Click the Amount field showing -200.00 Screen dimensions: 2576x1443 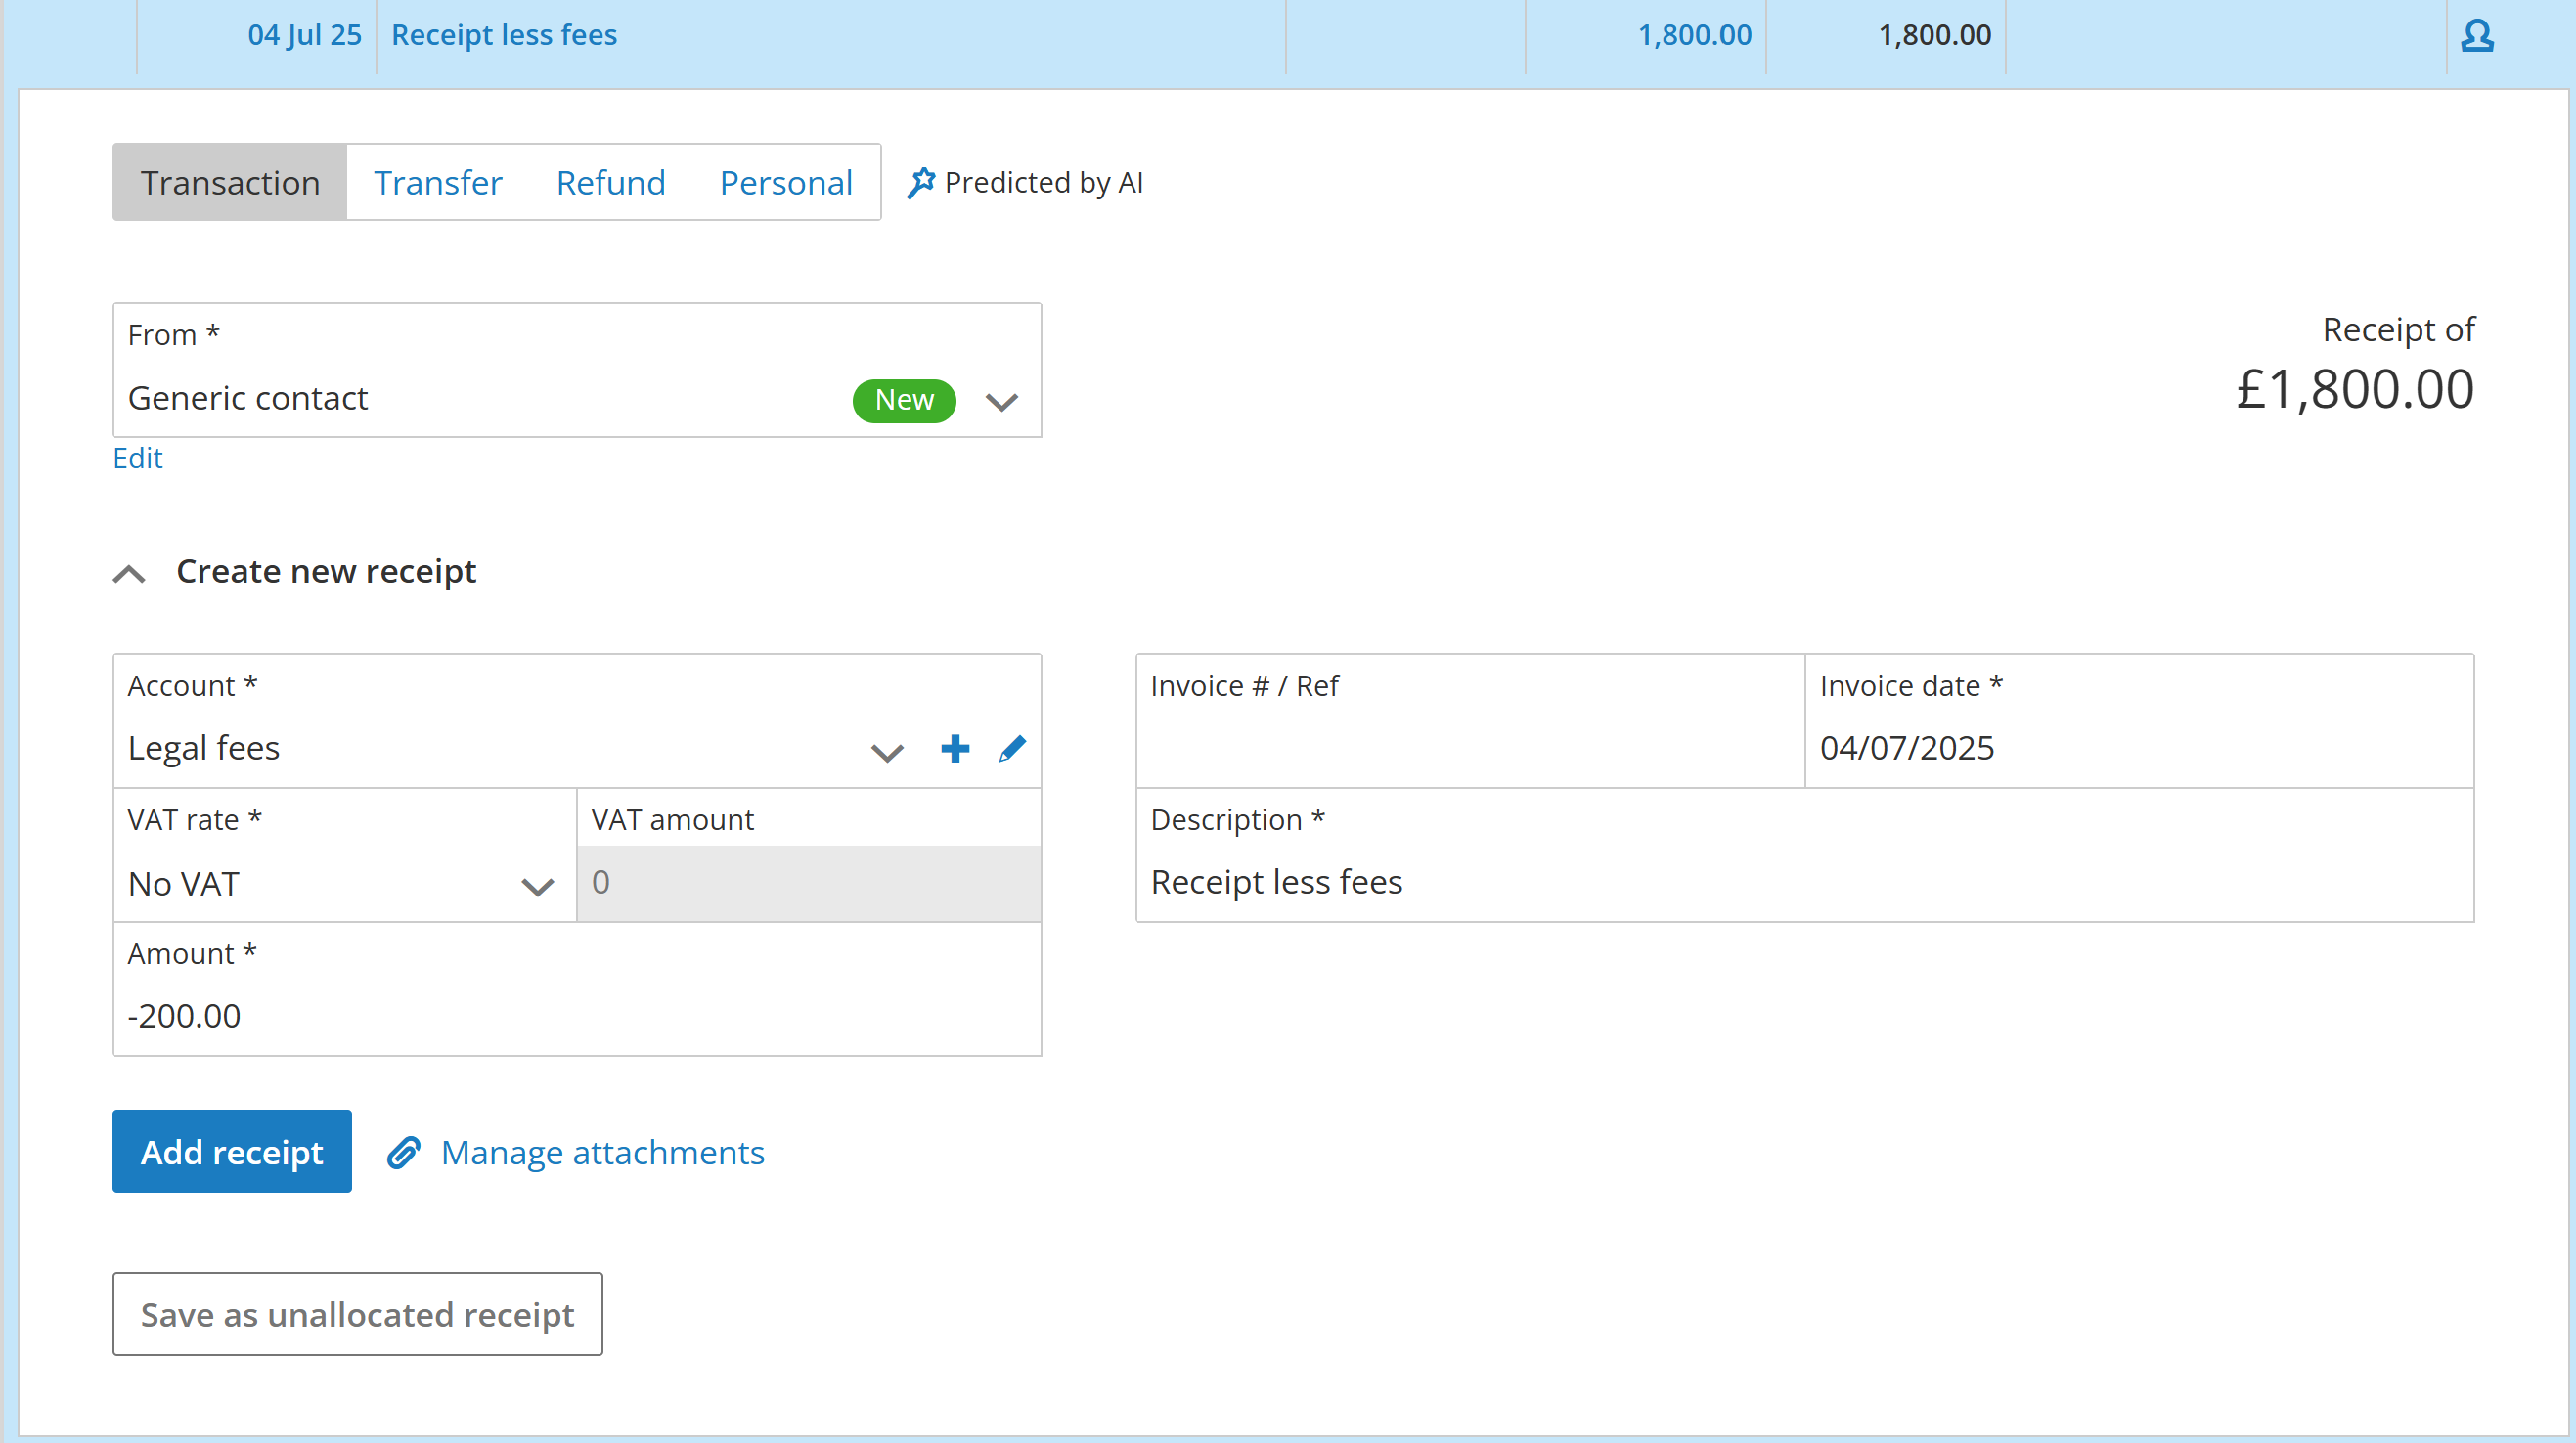tap(576, 1015)
